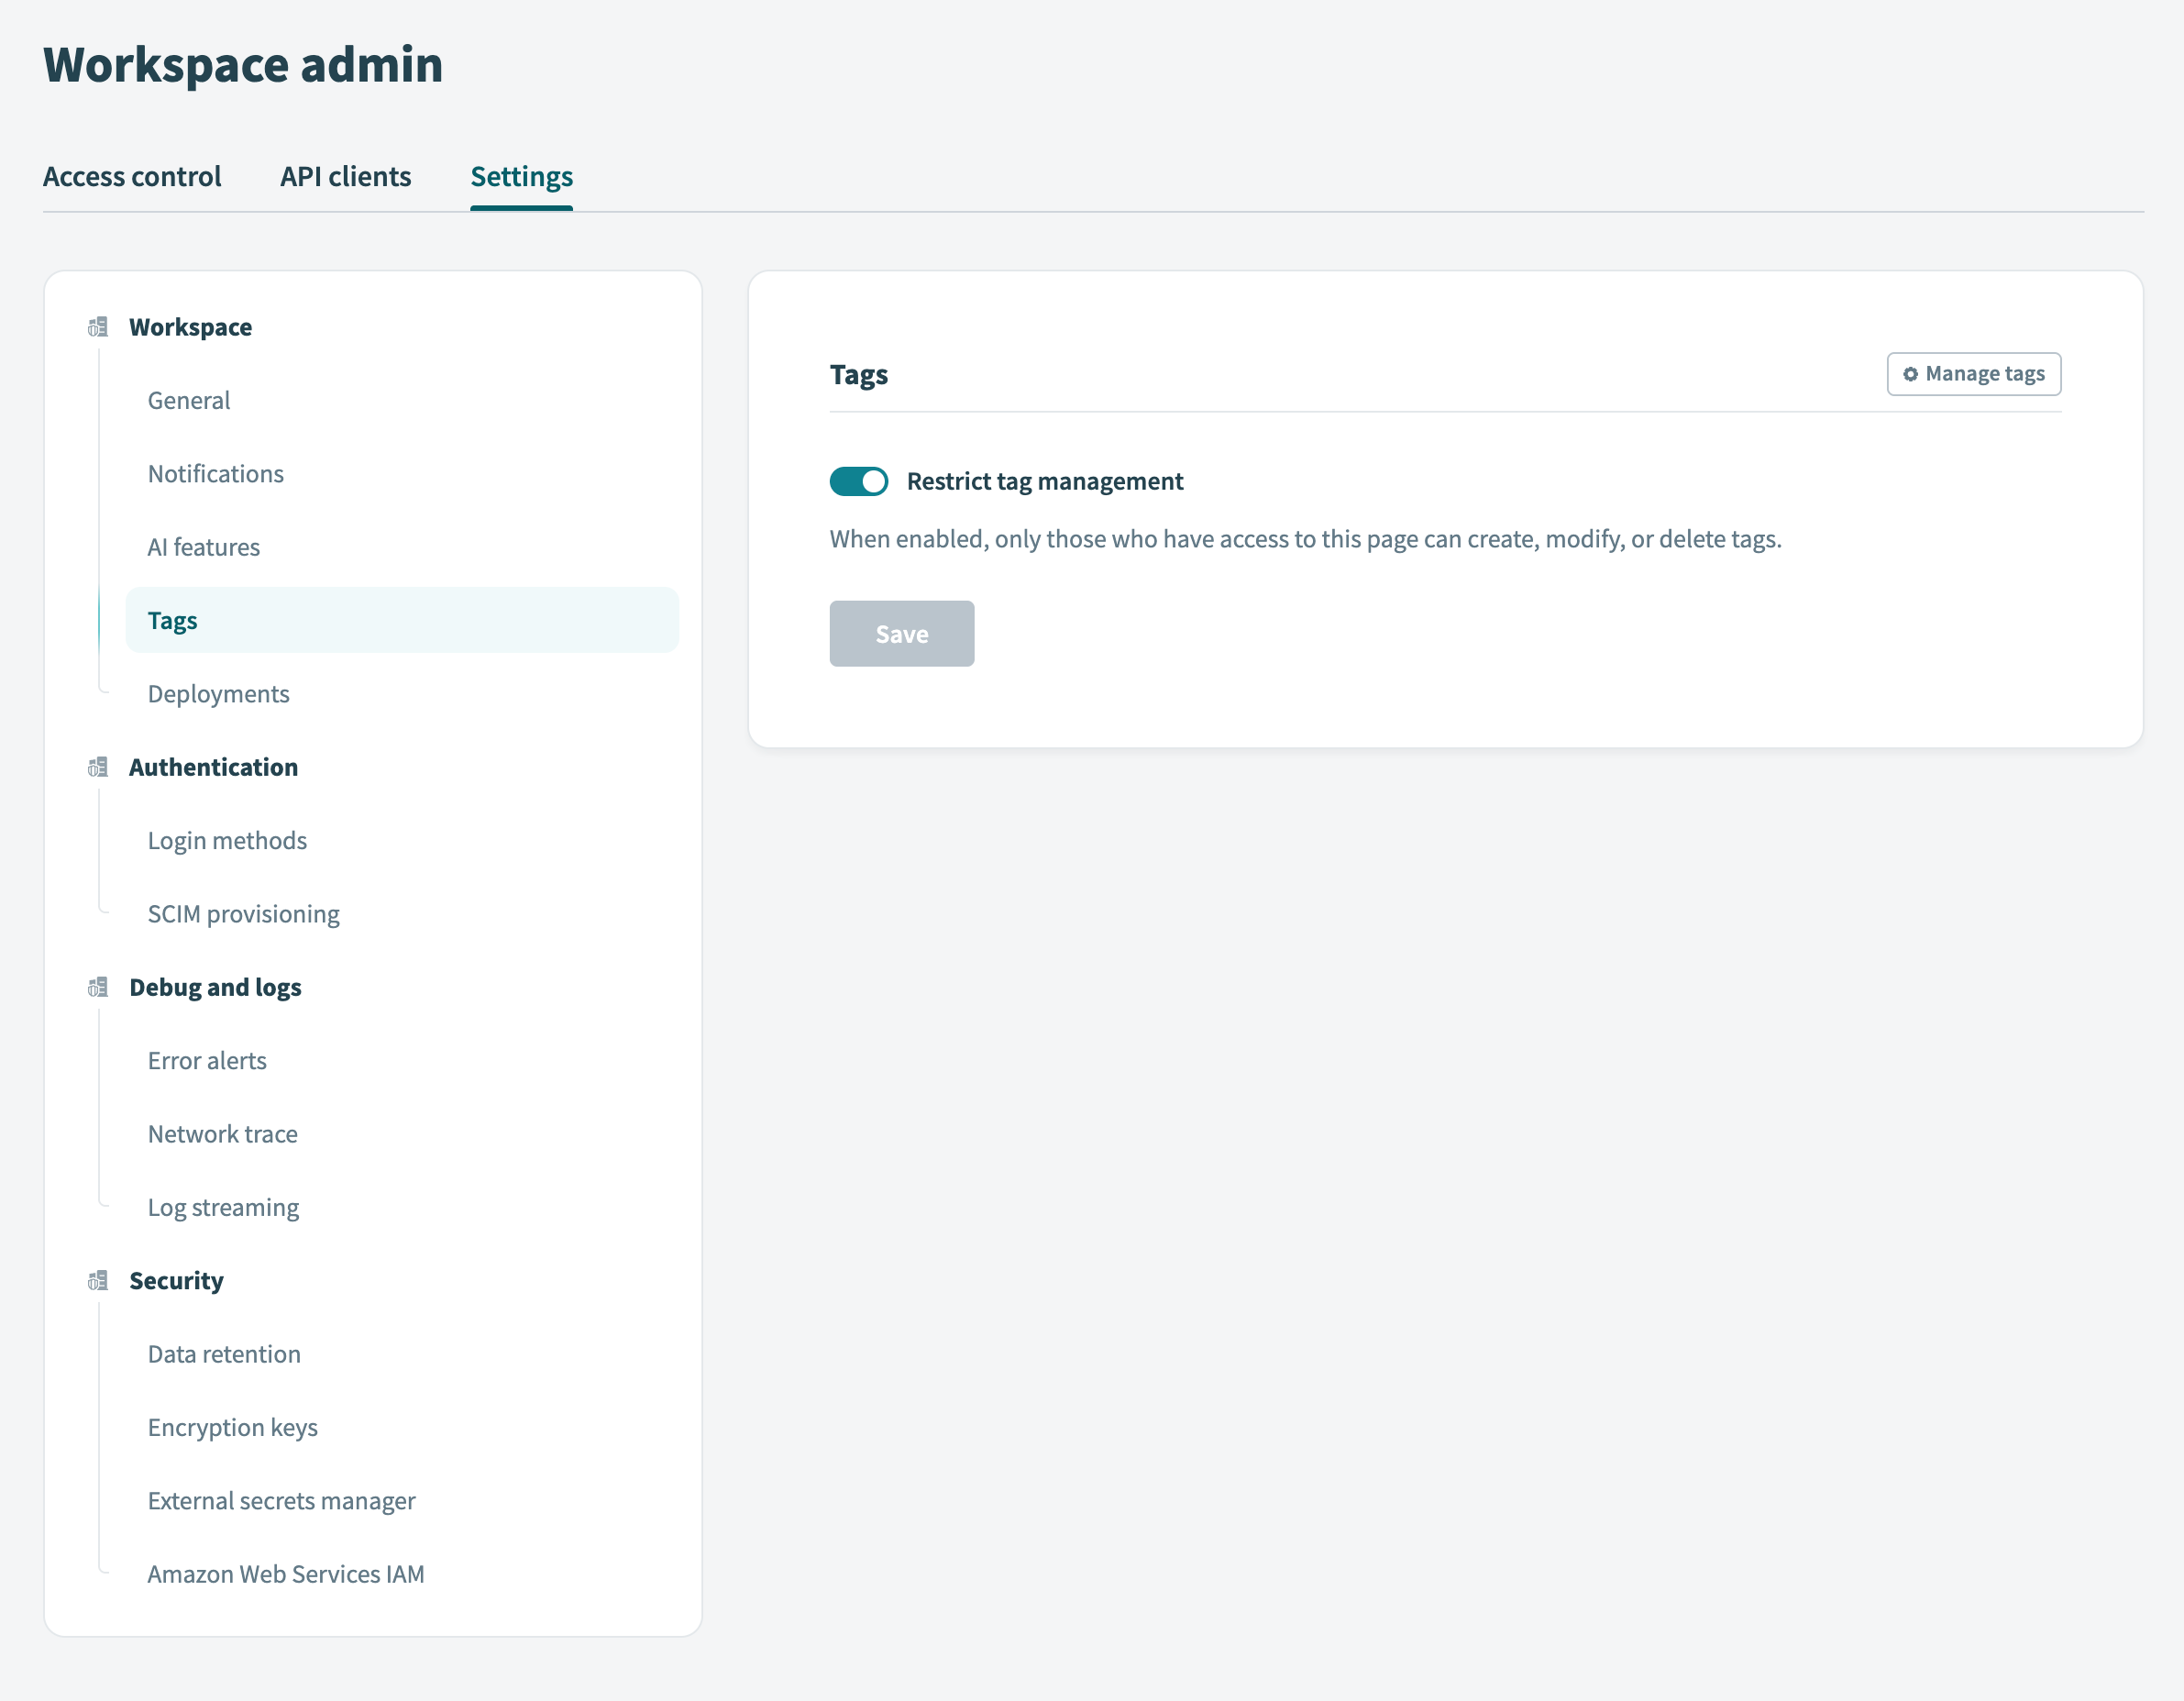Click the Security section icon
The height and width of the screenshot is (1701, 2184).
(x=98, y=1280)
